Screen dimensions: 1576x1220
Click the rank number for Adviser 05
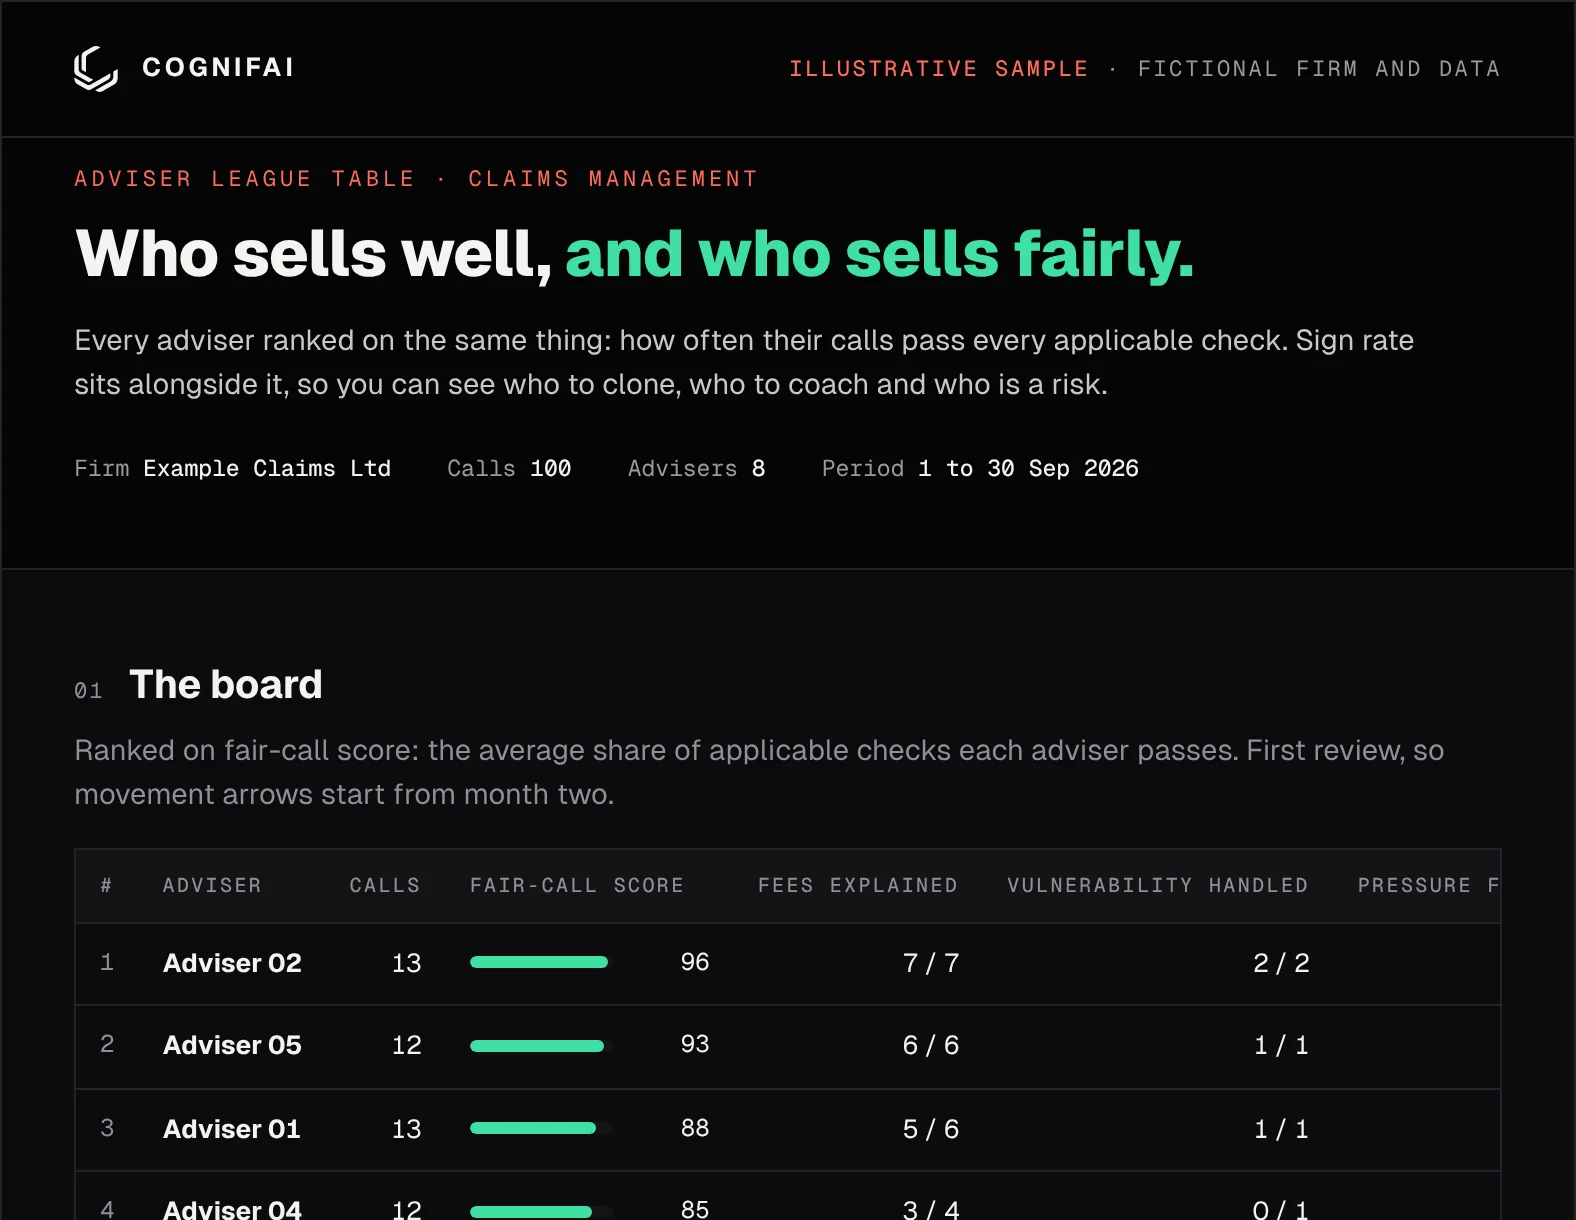coord(107,1044)
